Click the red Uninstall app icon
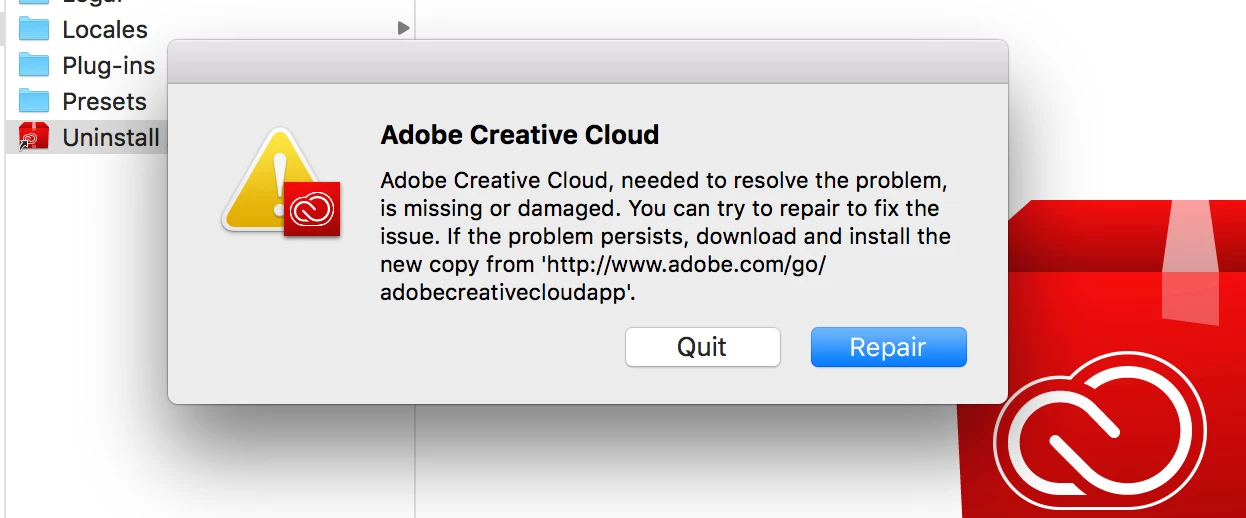 (x=34, y=137)
